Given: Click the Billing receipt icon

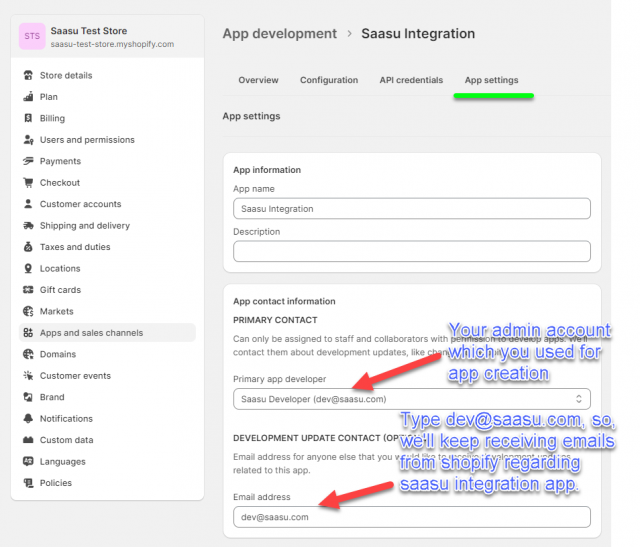Looking at the screenshot, I should coord(28,118).
